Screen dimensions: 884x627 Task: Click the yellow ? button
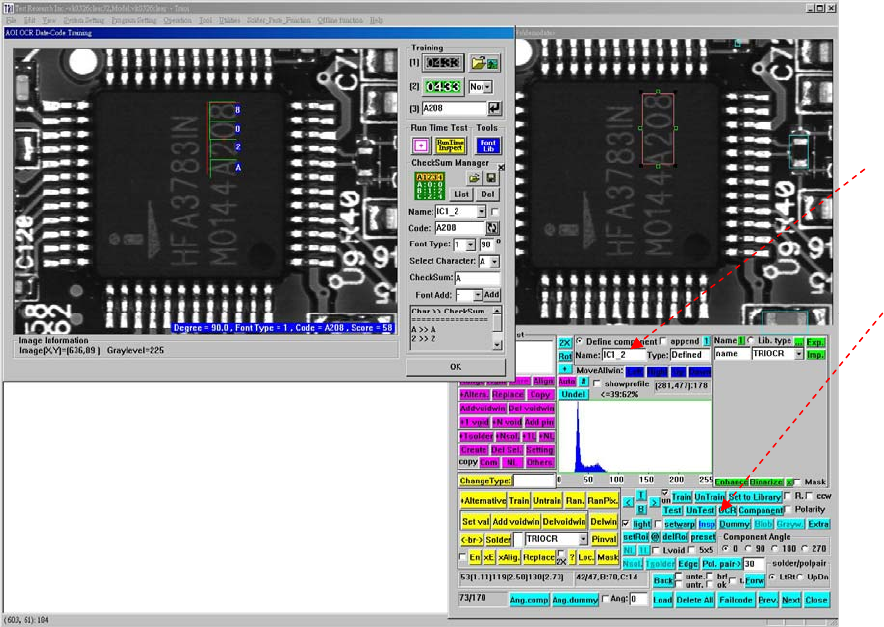pos(572,557)
